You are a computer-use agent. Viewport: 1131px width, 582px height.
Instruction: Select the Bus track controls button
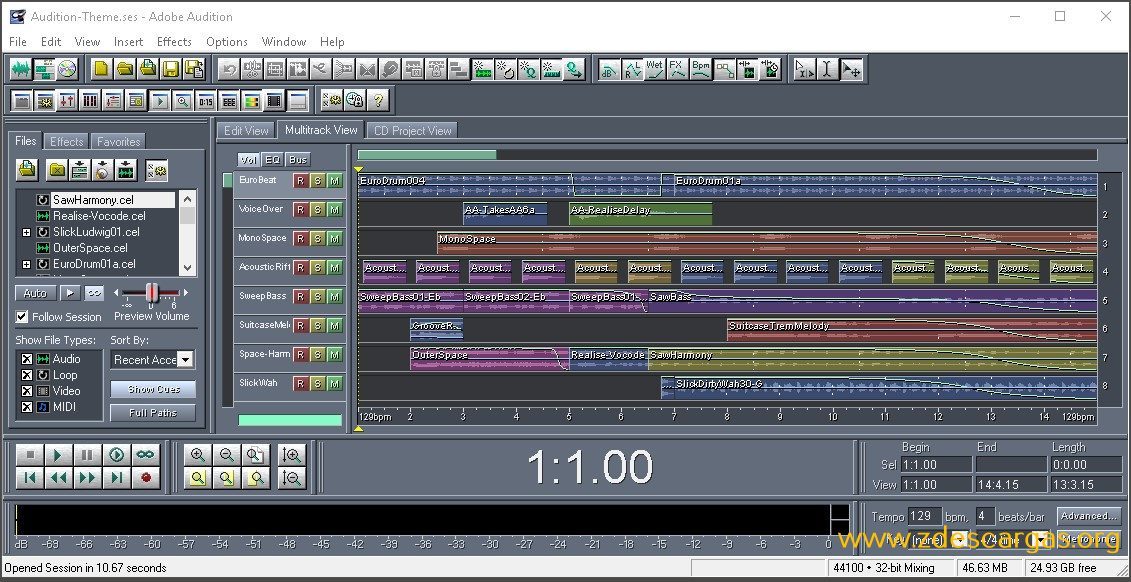(x=297, y=160)
